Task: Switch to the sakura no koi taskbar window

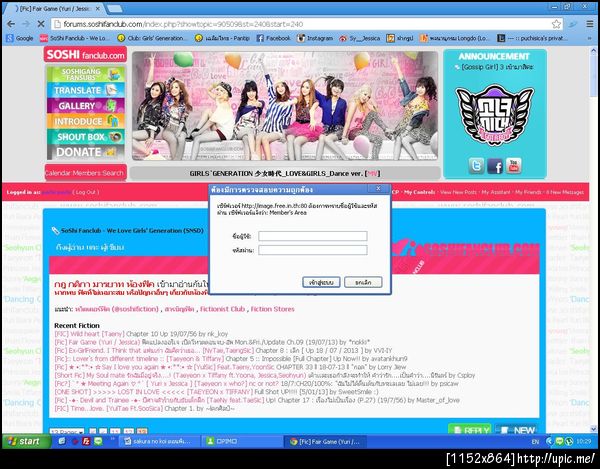Action: (159, 441)
